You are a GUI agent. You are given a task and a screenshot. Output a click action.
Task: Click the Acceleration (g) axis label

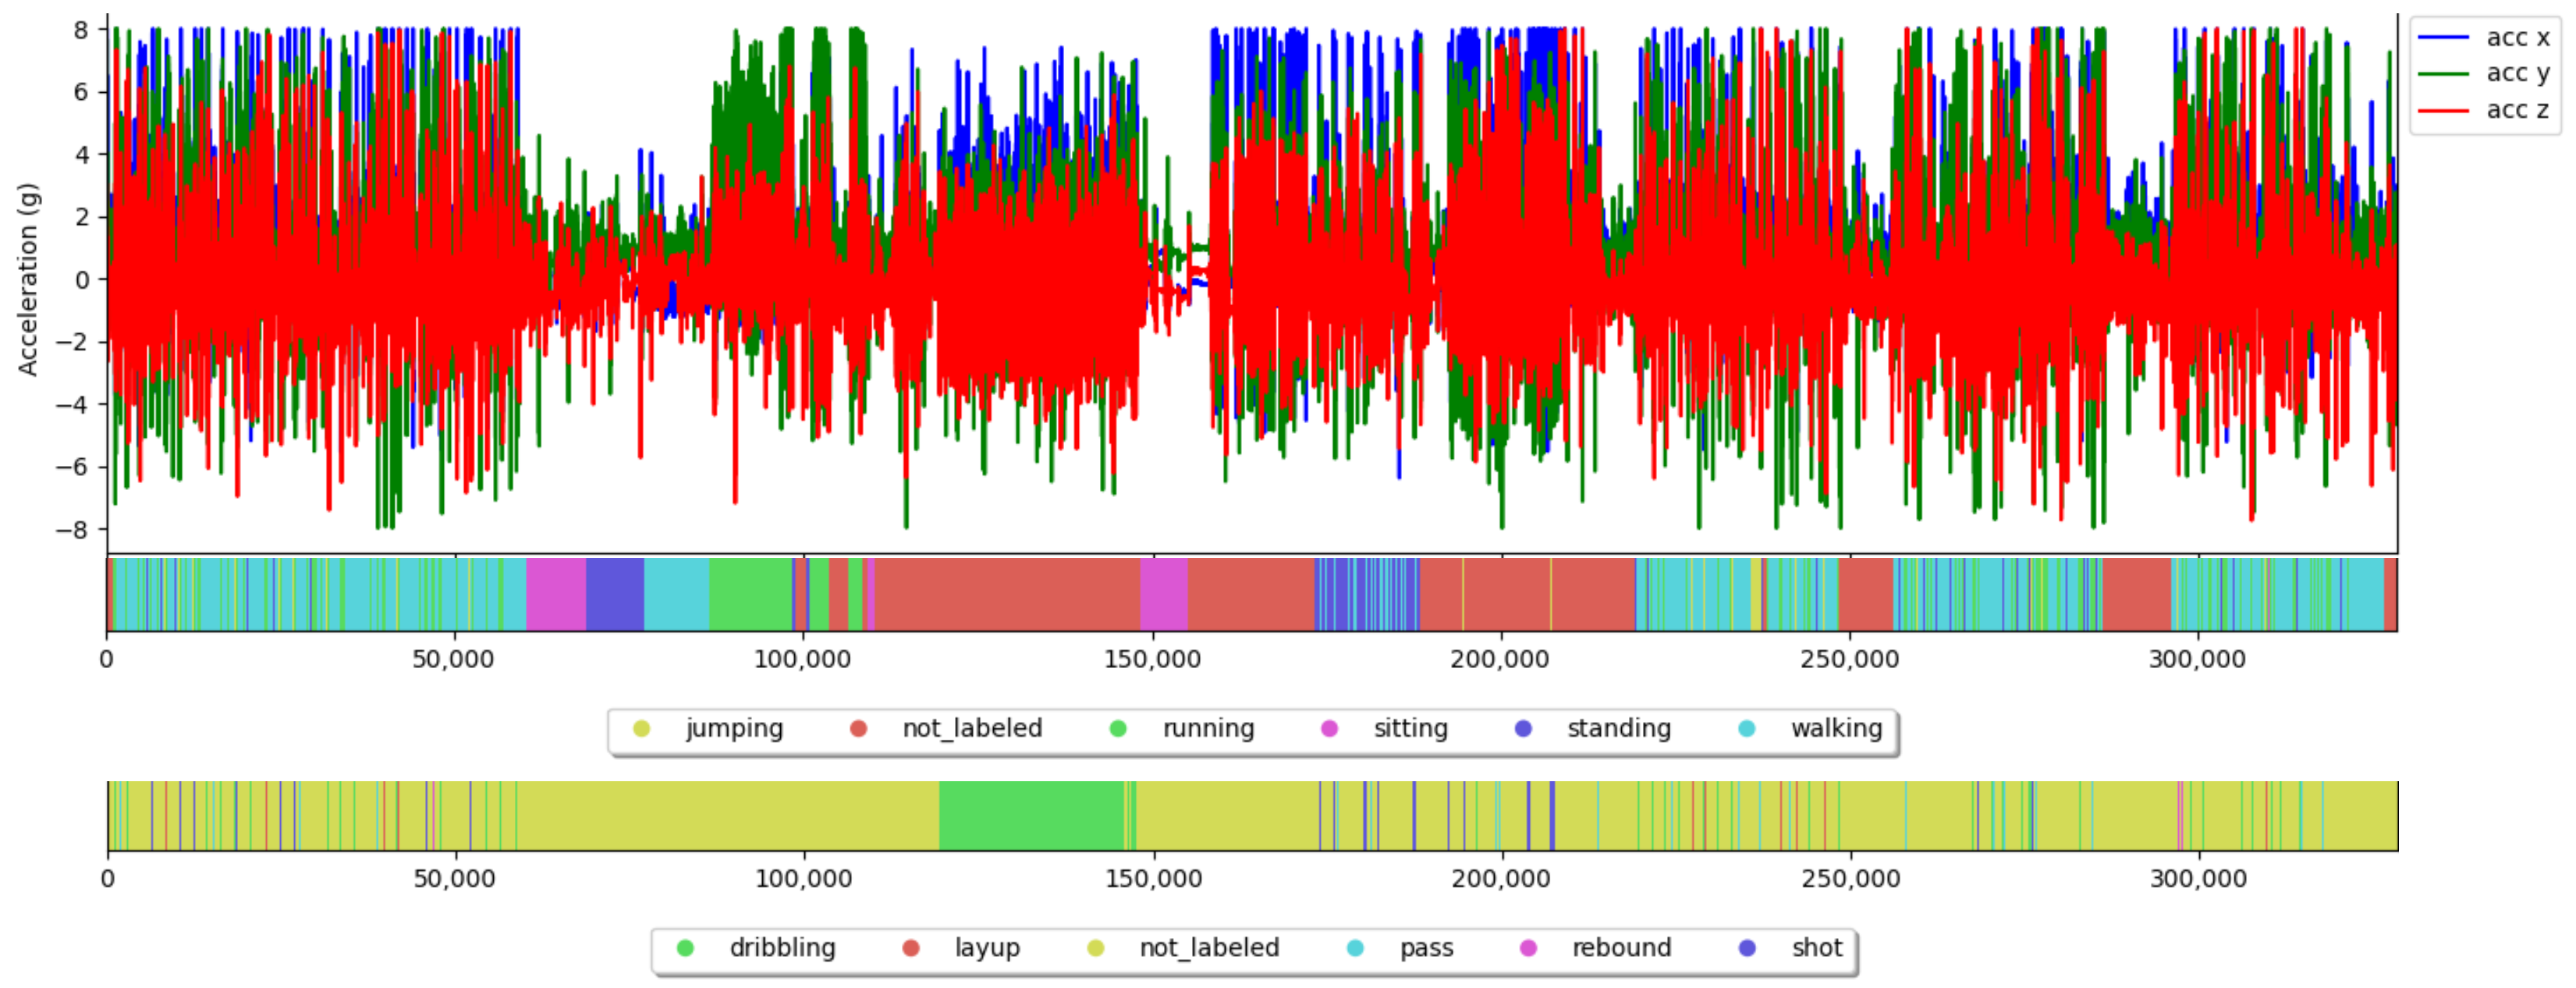[28, 279]
